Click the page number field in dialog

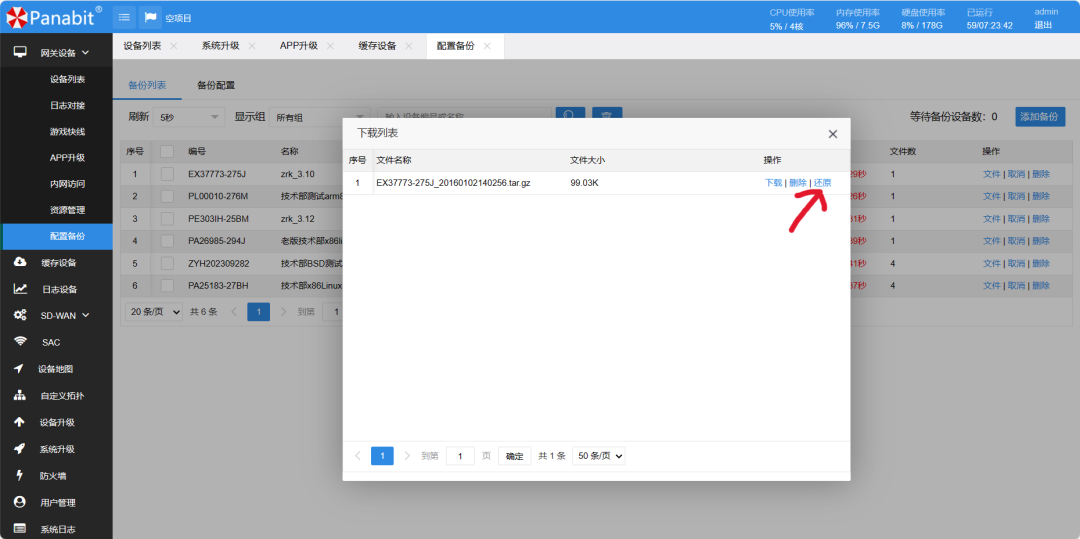pyautogui.click(x=460, y=456)
